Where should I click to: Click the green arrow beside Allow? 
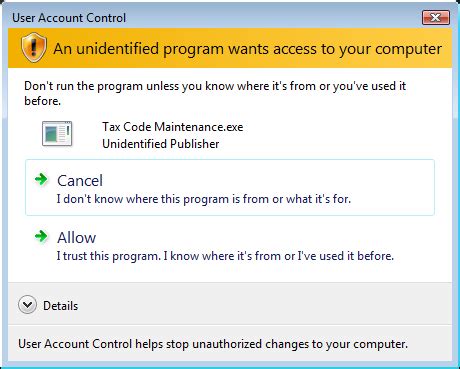pos(41,236)
